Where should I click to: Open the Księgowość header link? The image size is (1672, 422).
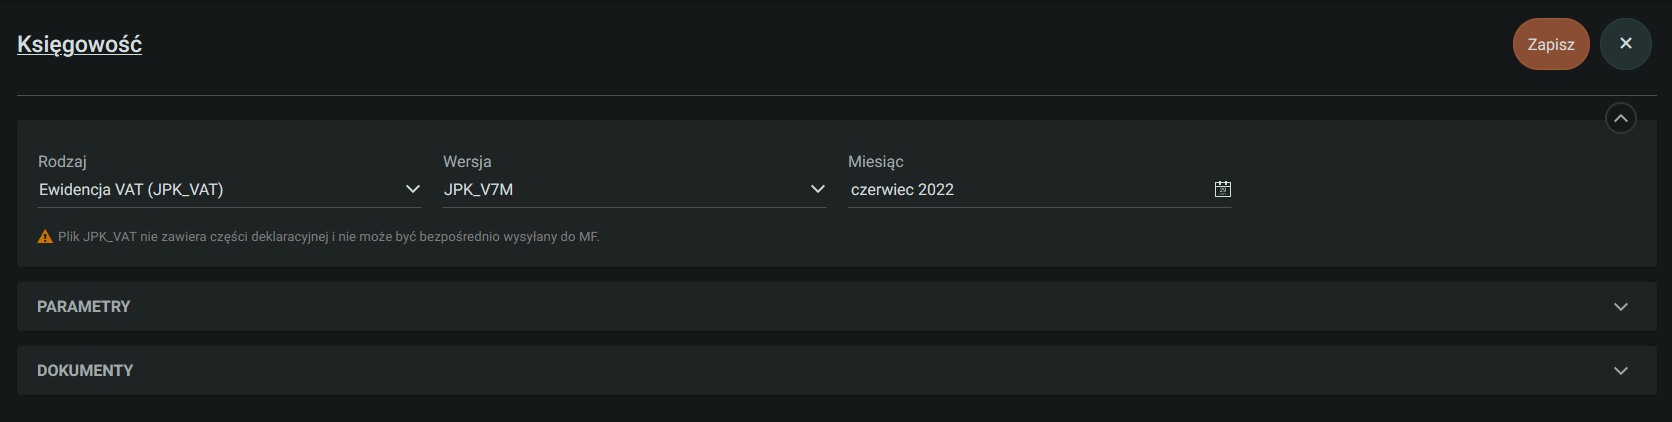(x=79, y=44)
